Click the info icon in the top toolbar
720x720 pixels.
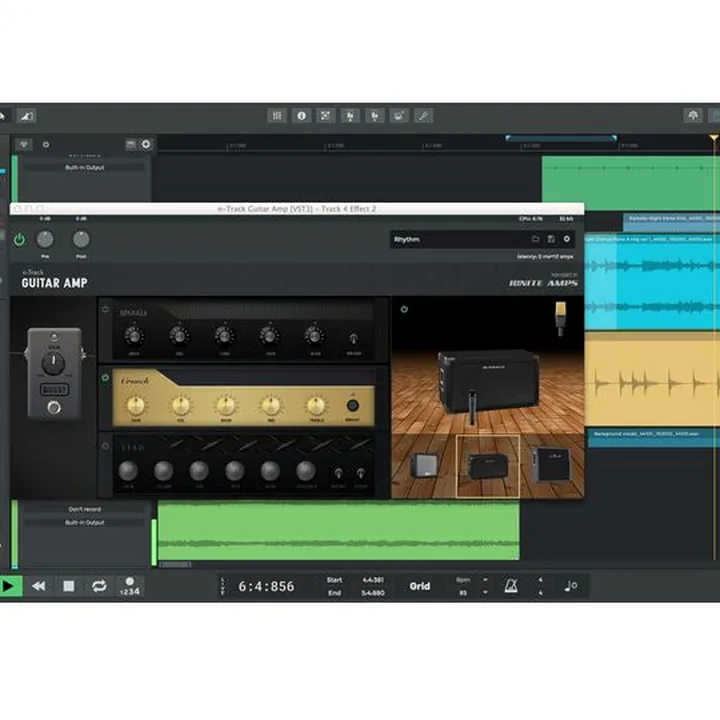[301, 116]
